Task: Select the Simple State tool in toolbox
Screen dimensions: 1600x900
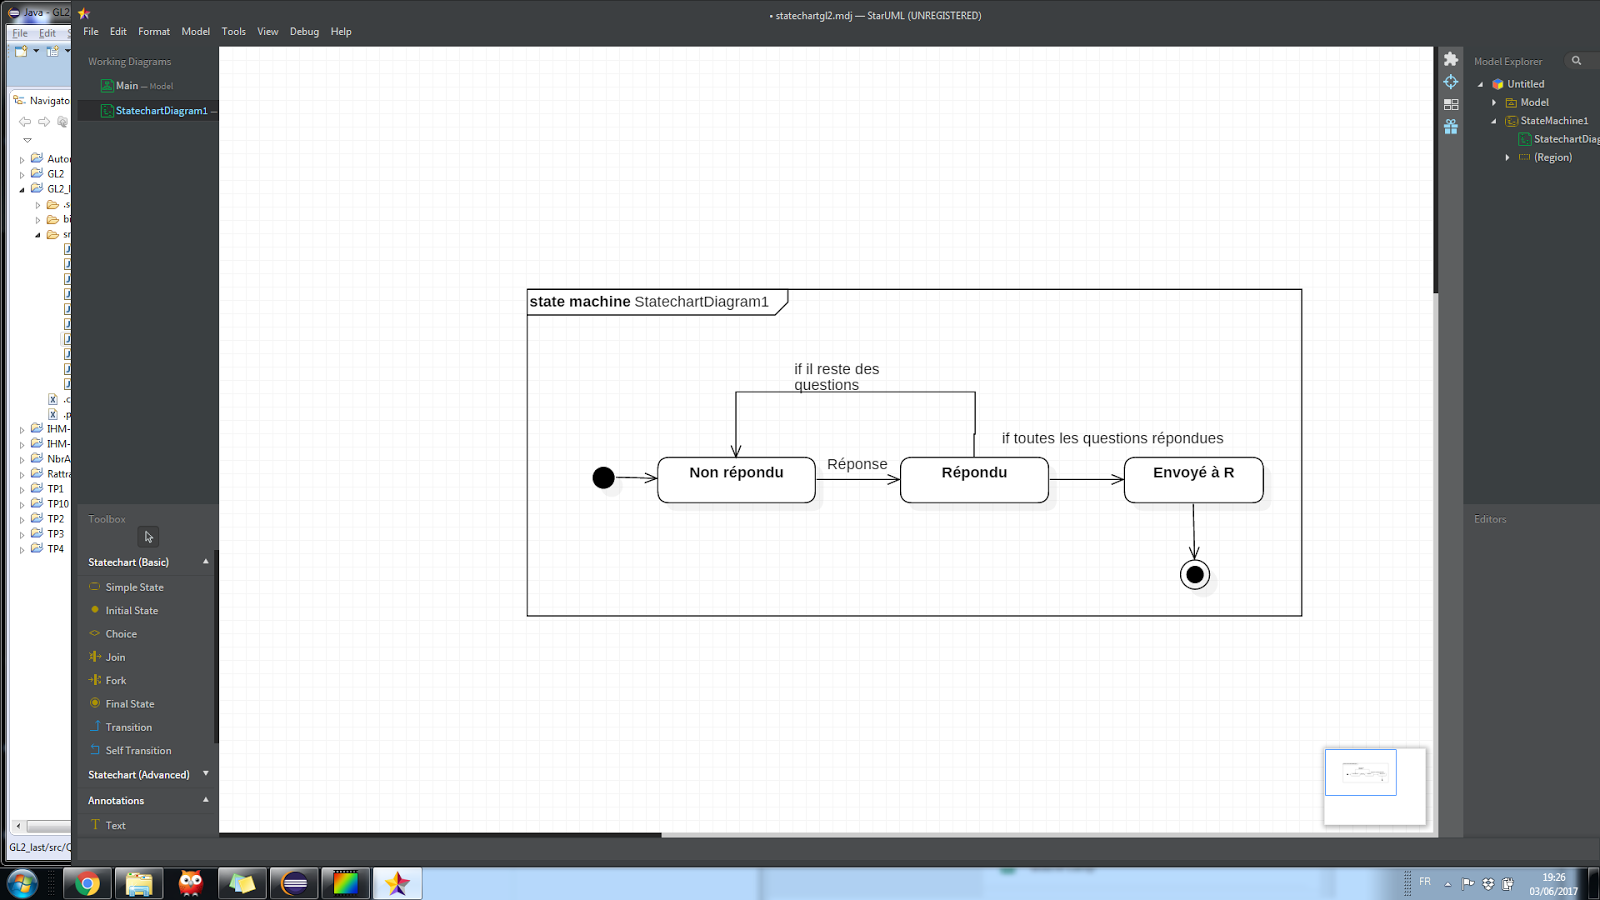Action: [x=134, y=587]
